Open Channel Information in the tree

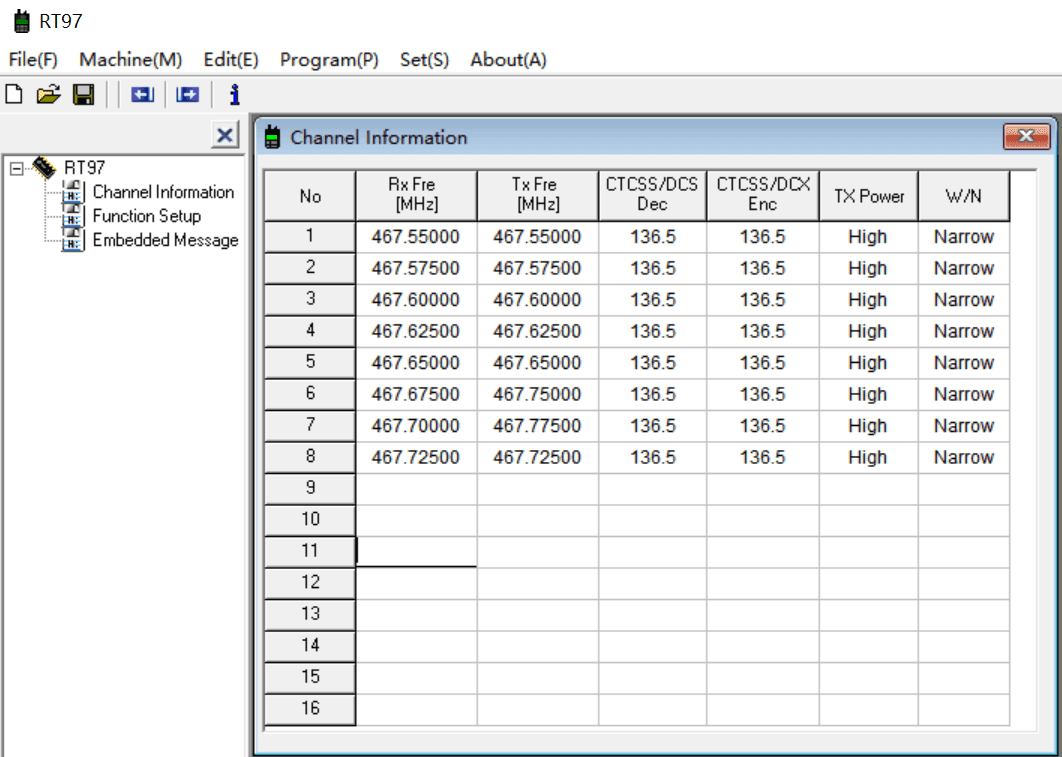pyautogui.click(x=162, y=192)
